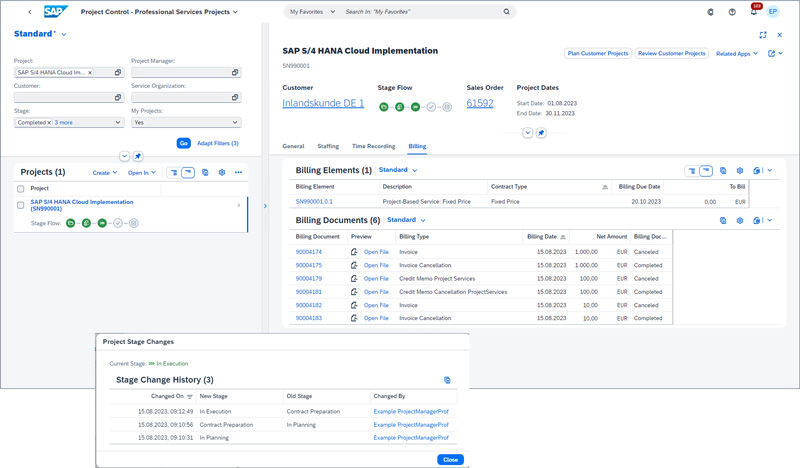Image resolution: width=800 pixels, height=468 pixels.
Task: Click the share icon in project header
Action: [x=771, y=54]
